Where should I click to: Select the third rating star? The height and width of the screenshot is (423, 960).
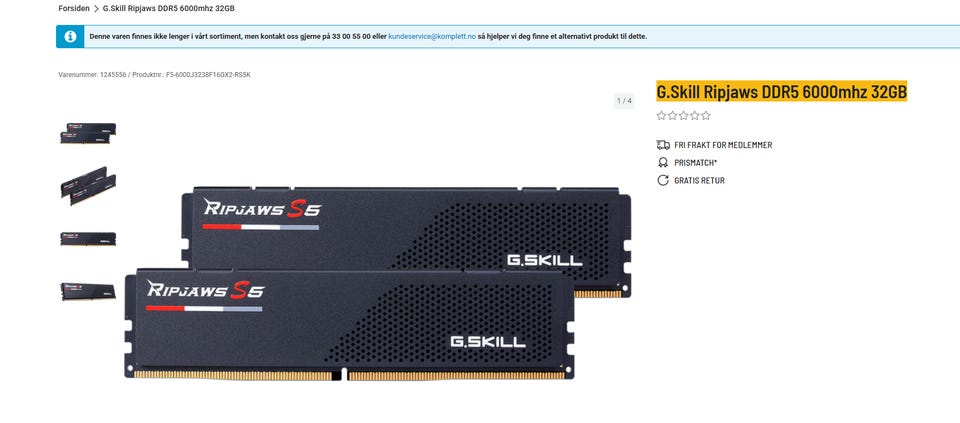click(684, 116)
